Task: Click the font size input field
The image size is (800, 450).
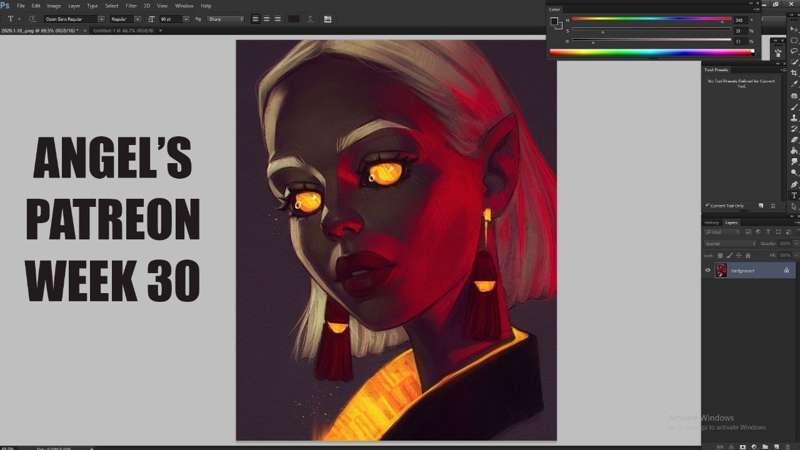Action: [x=170, y=19]
